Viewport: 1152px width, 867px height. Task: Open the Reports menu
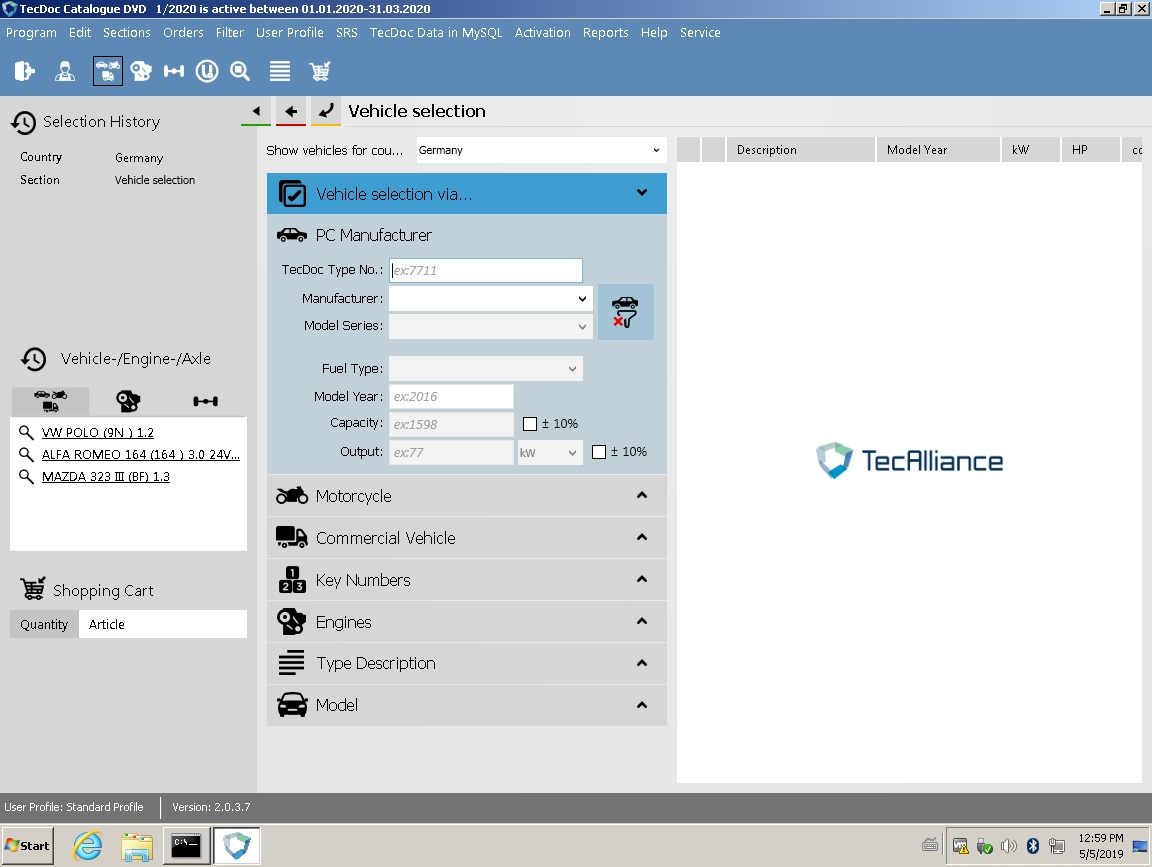[605, 33]
